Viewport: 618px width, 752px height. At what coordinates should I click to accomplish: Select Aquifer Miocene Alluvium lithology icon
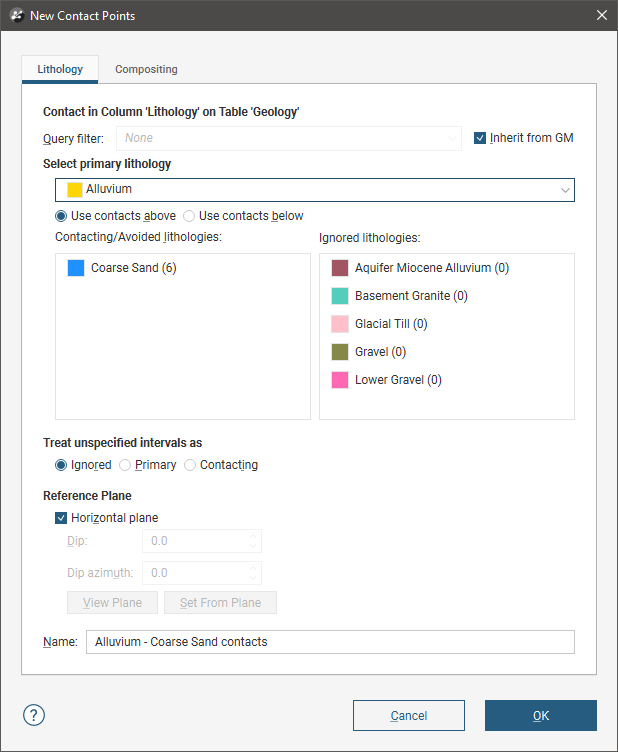340,268
